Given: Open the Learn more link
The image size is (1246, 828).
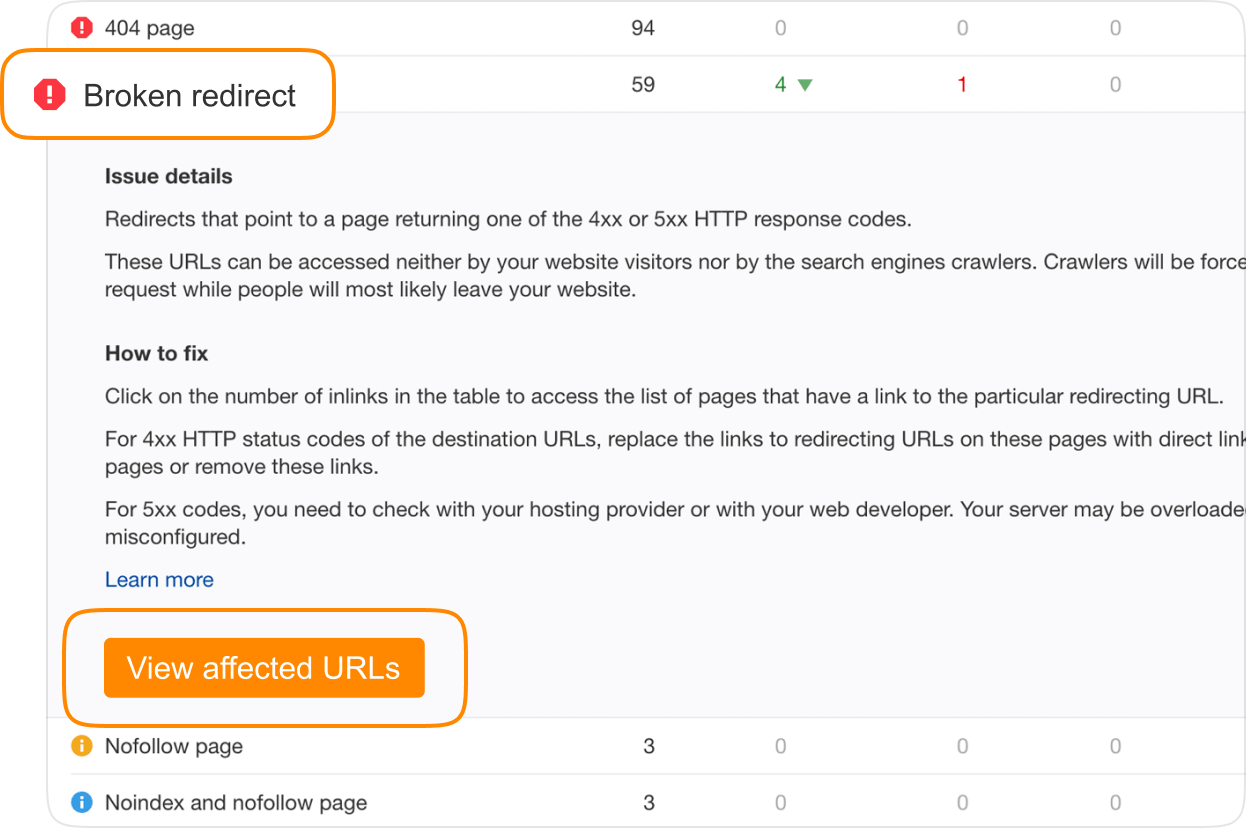Looking at the screenshot, I should click(x=159, y=580).
